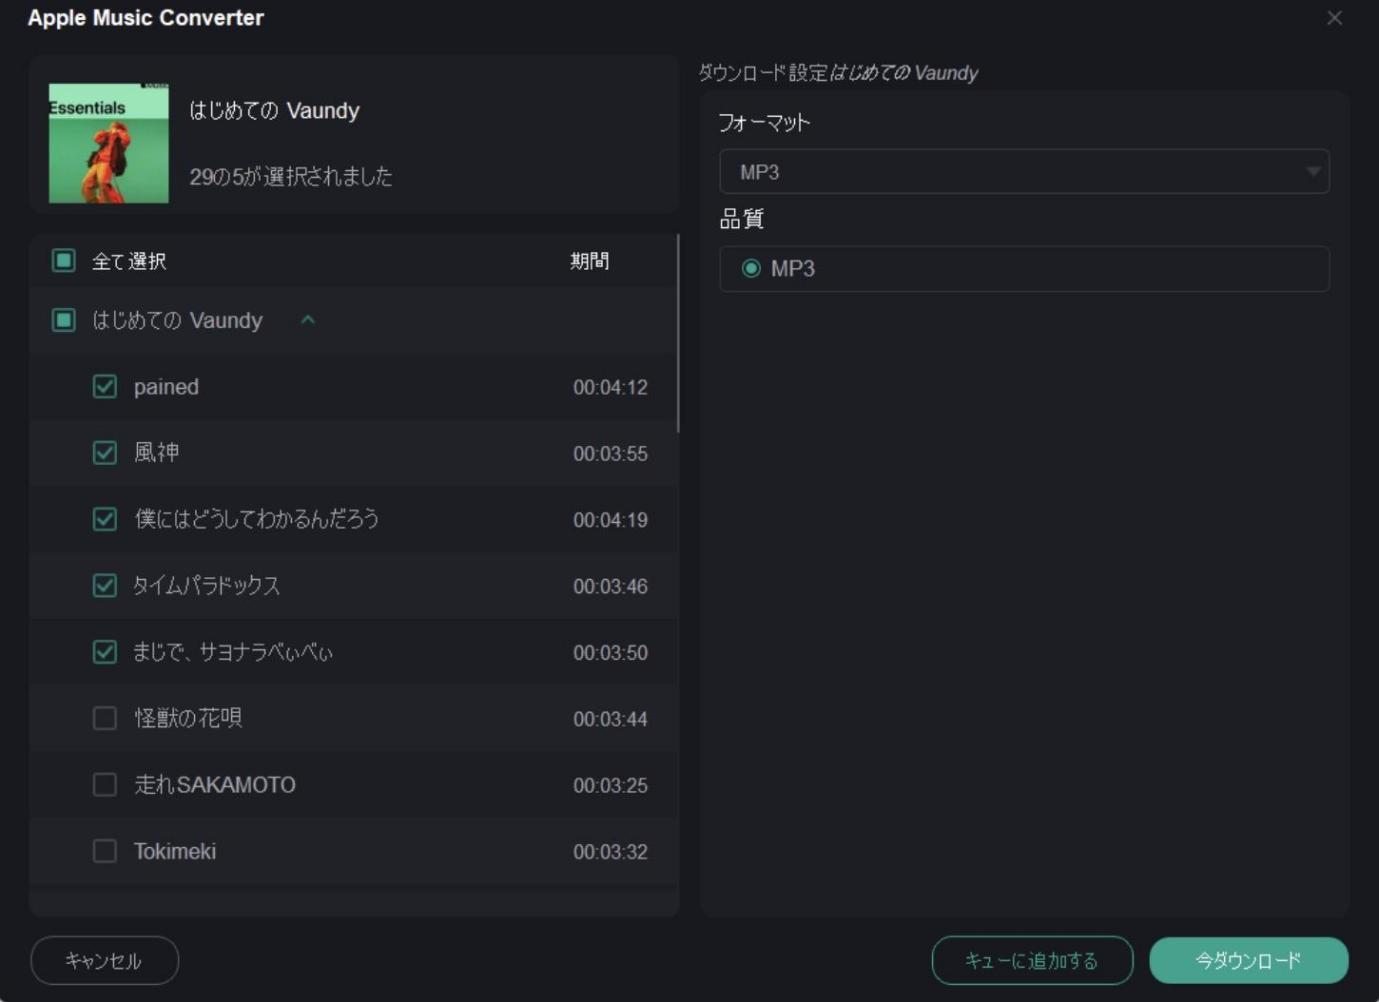Click the 00:04:19 duration value
The width and height of the screenshot is (1379, 1002).
pos(610,520)
